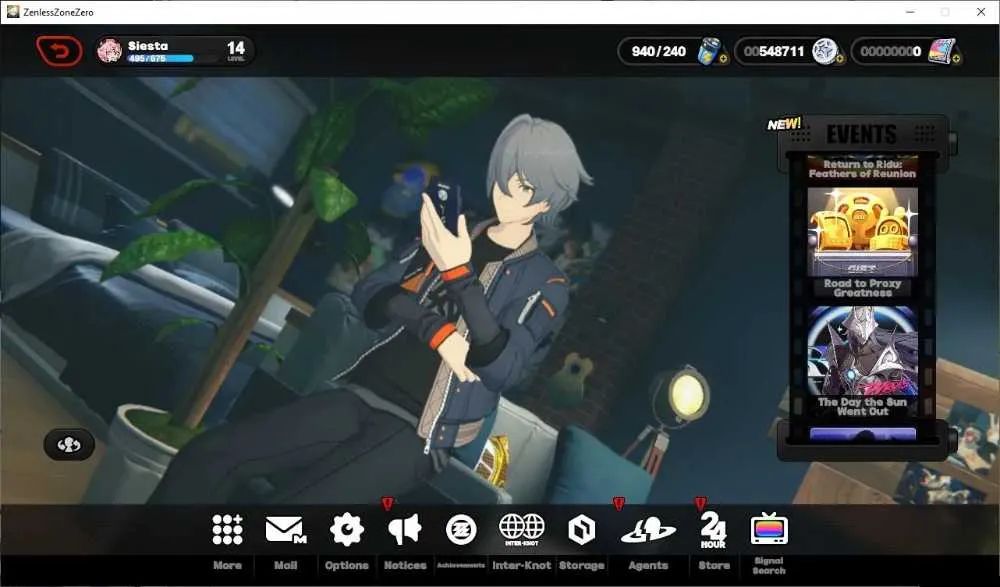Click the 940/240 battery charge counter
Image resolution: width=1000 pixels, height=587 pixels.
pos(659,51)
